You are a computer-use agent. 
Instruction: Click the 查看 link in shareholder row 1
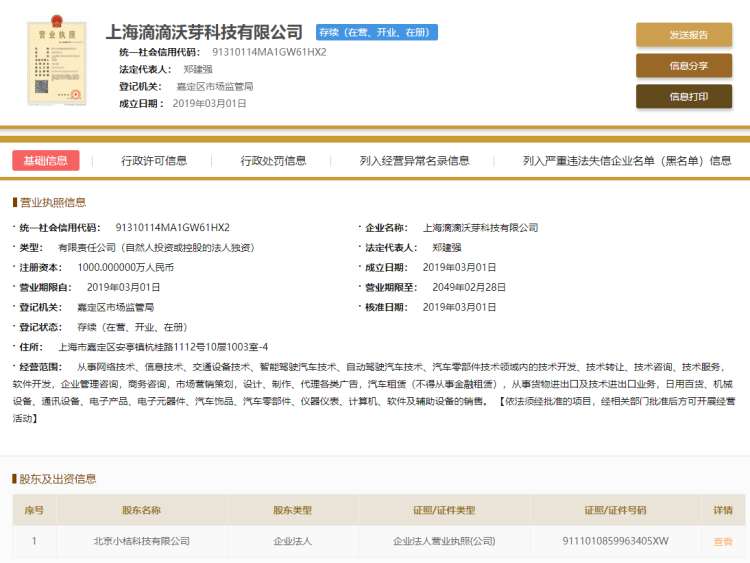[722, 541]
